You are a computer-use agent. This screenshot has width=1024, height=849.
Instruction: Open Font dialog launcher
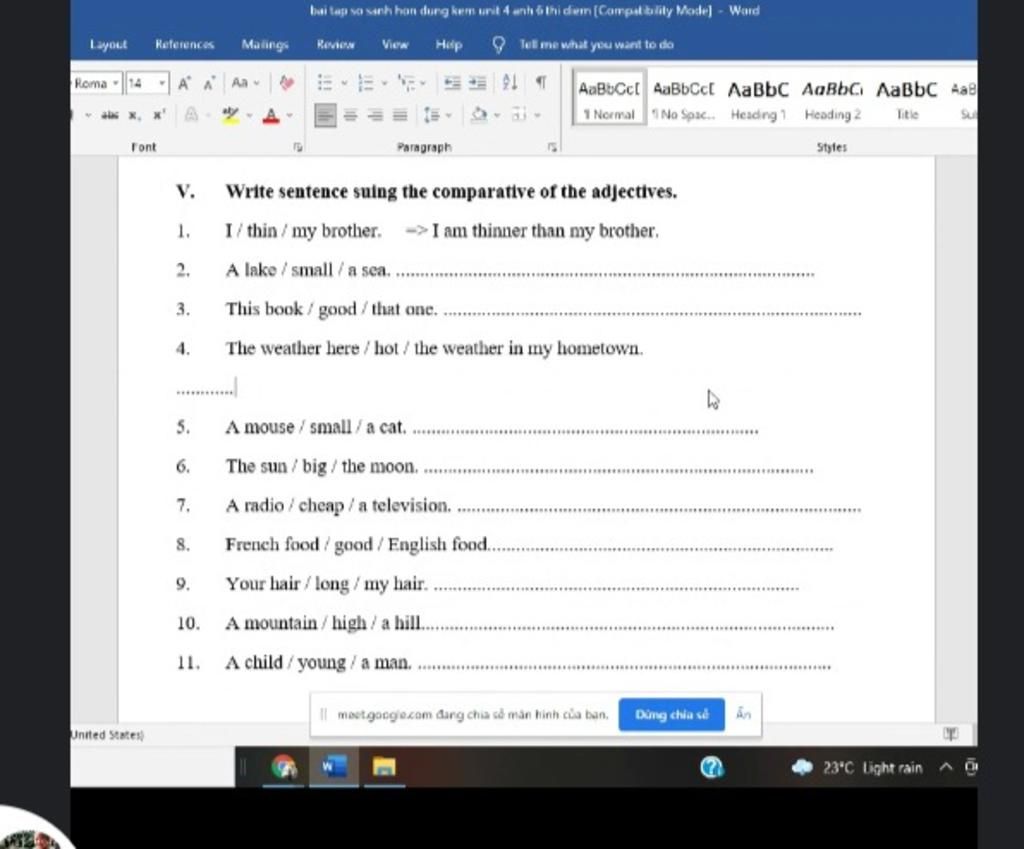tap(298, 148)
